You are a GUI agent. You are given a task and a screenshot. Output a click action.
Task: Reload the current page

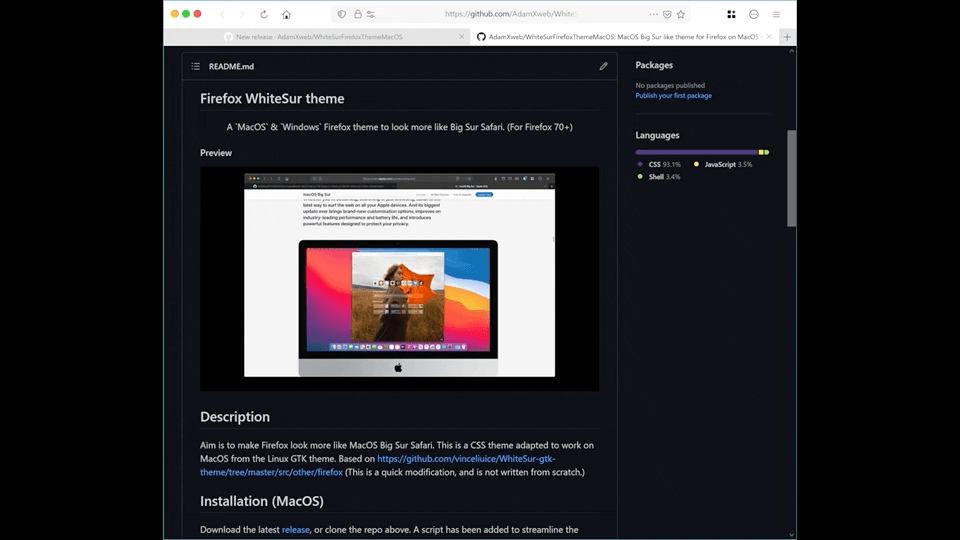click(264, 14)
